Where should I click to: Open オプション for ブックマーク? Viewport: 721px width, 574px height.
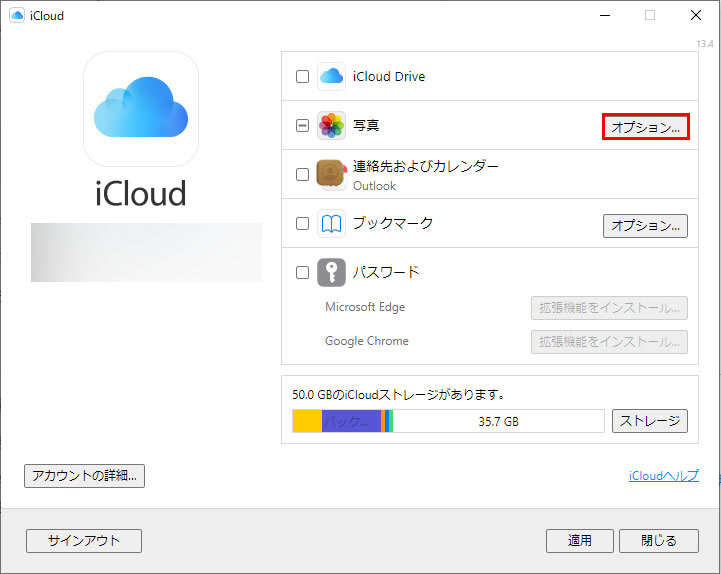(646, 225)
